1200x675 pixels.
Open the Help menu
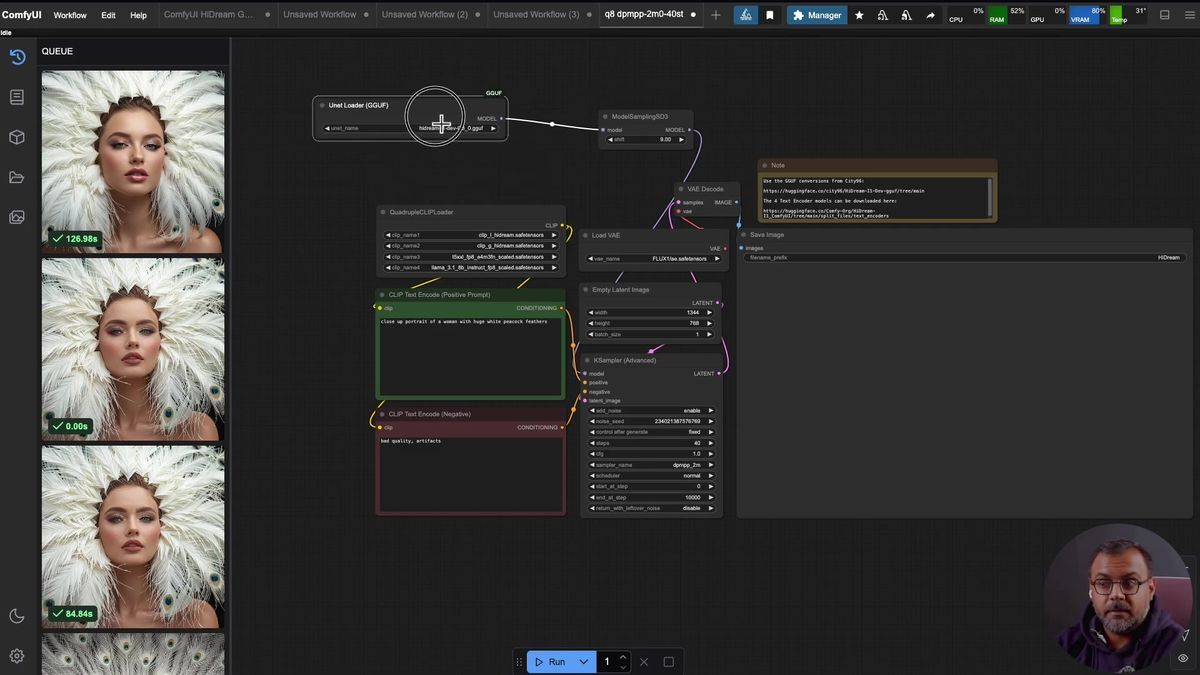pyautogui.click(x=138, y=15)
